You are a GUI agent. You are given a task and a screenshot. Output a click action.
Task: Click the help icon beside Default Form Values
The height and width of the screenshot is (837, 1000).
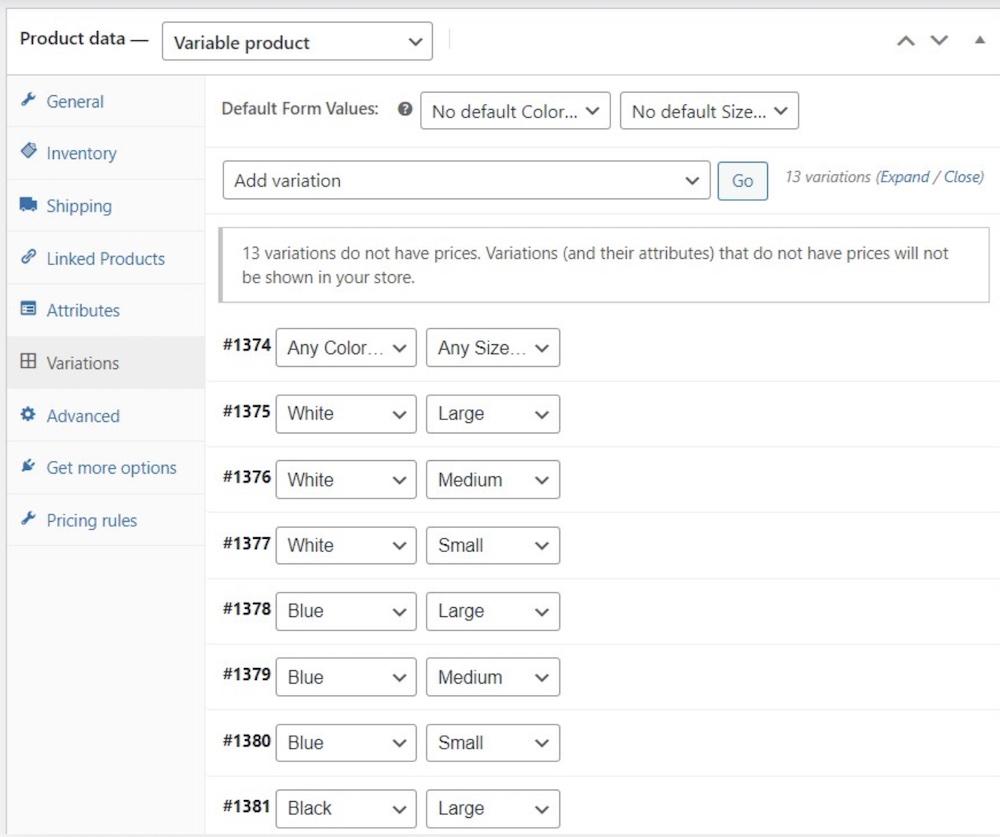(404, 109)
